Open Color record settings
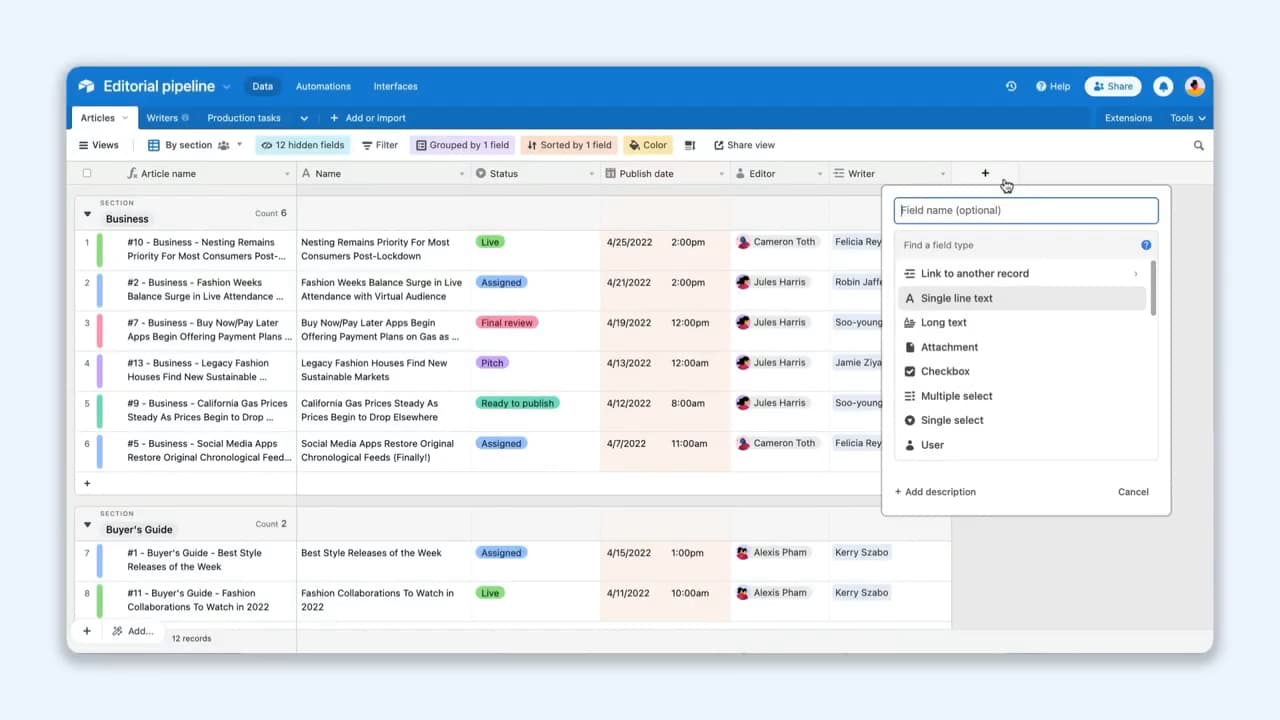This screenshot has height=720, width=1280. (647, 145)
